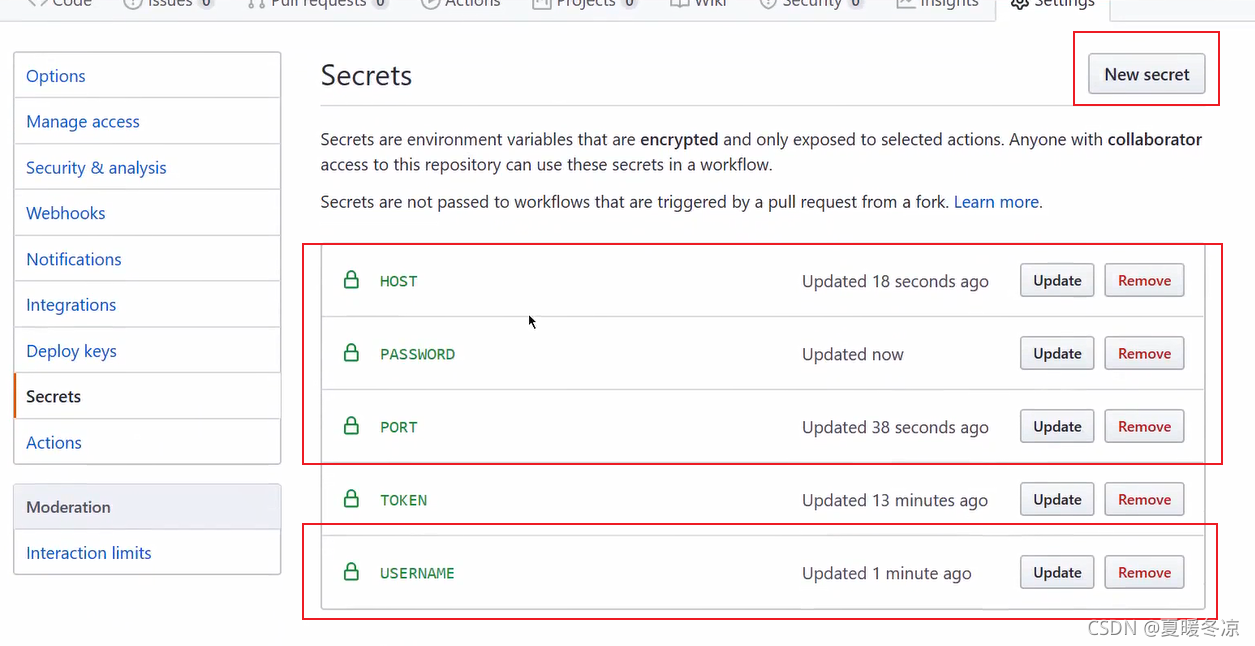Viewport: 1255px width, 646px height.
Task: Open Actions settings in sidebar
Action: coord(147,442)
